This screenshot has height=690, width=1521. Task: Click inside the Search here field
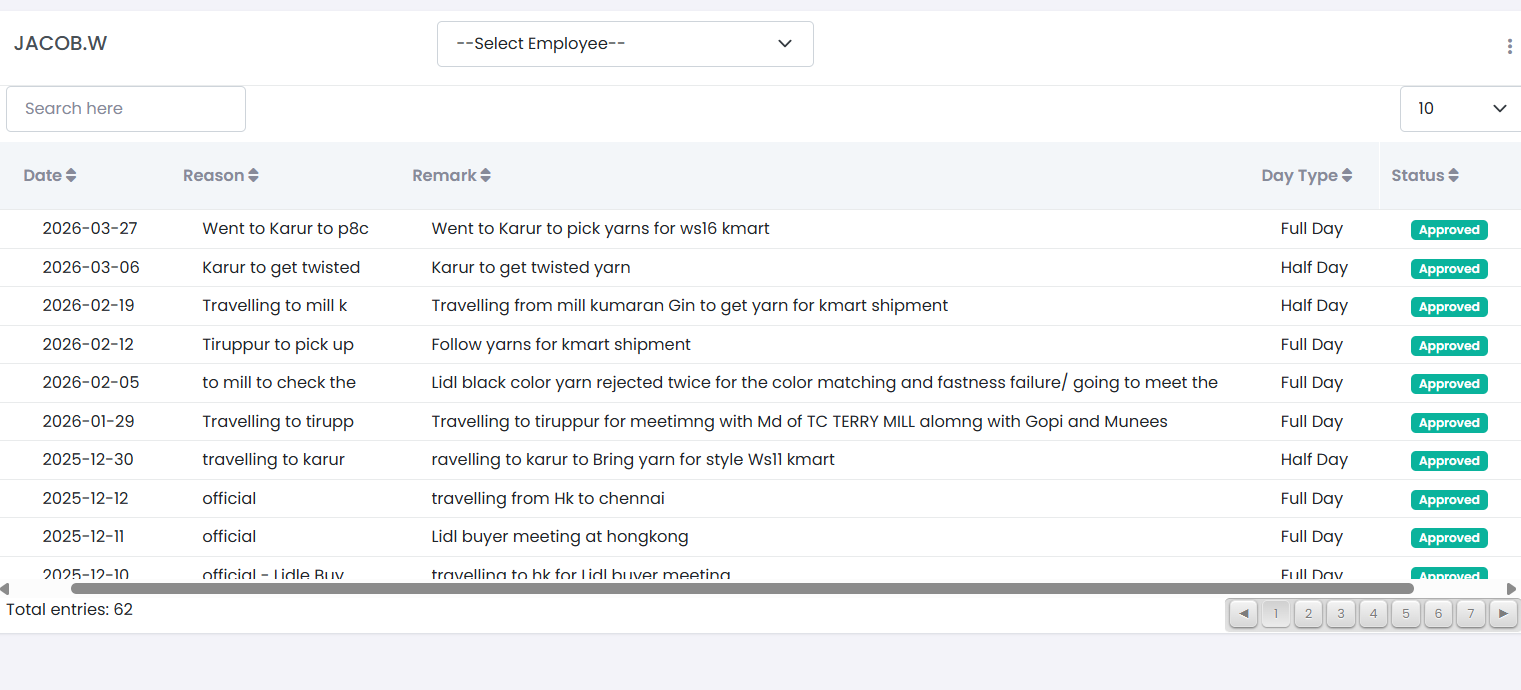126,108
